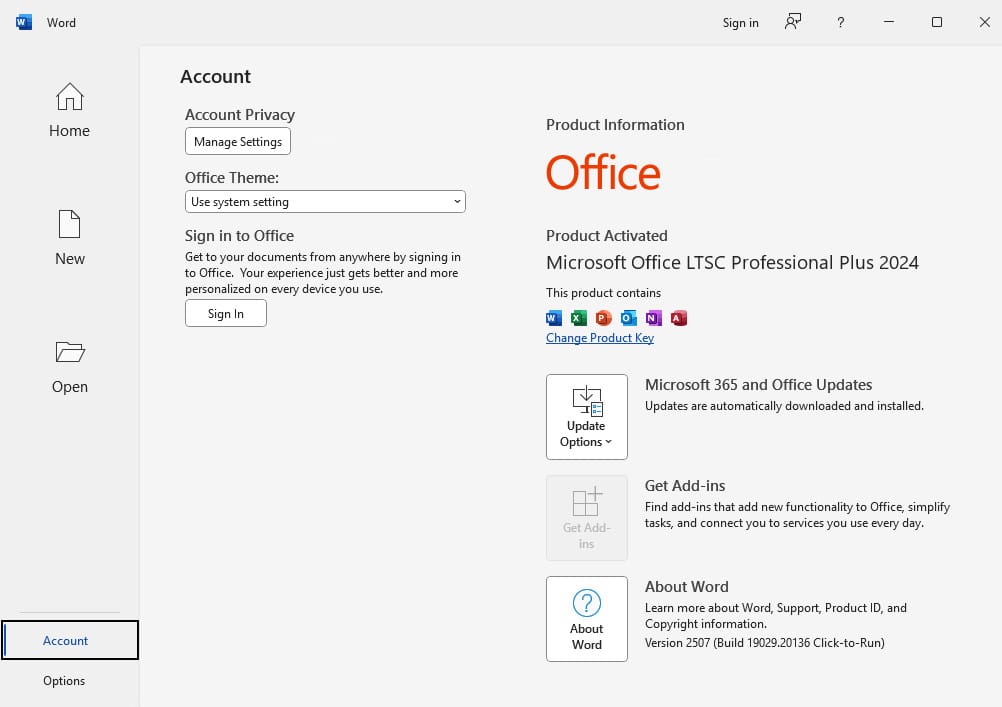Image resolution: width=1002 pixels, height=707 pixels.
Task: Open Options in the sidebar
Action: coord(64,681)
